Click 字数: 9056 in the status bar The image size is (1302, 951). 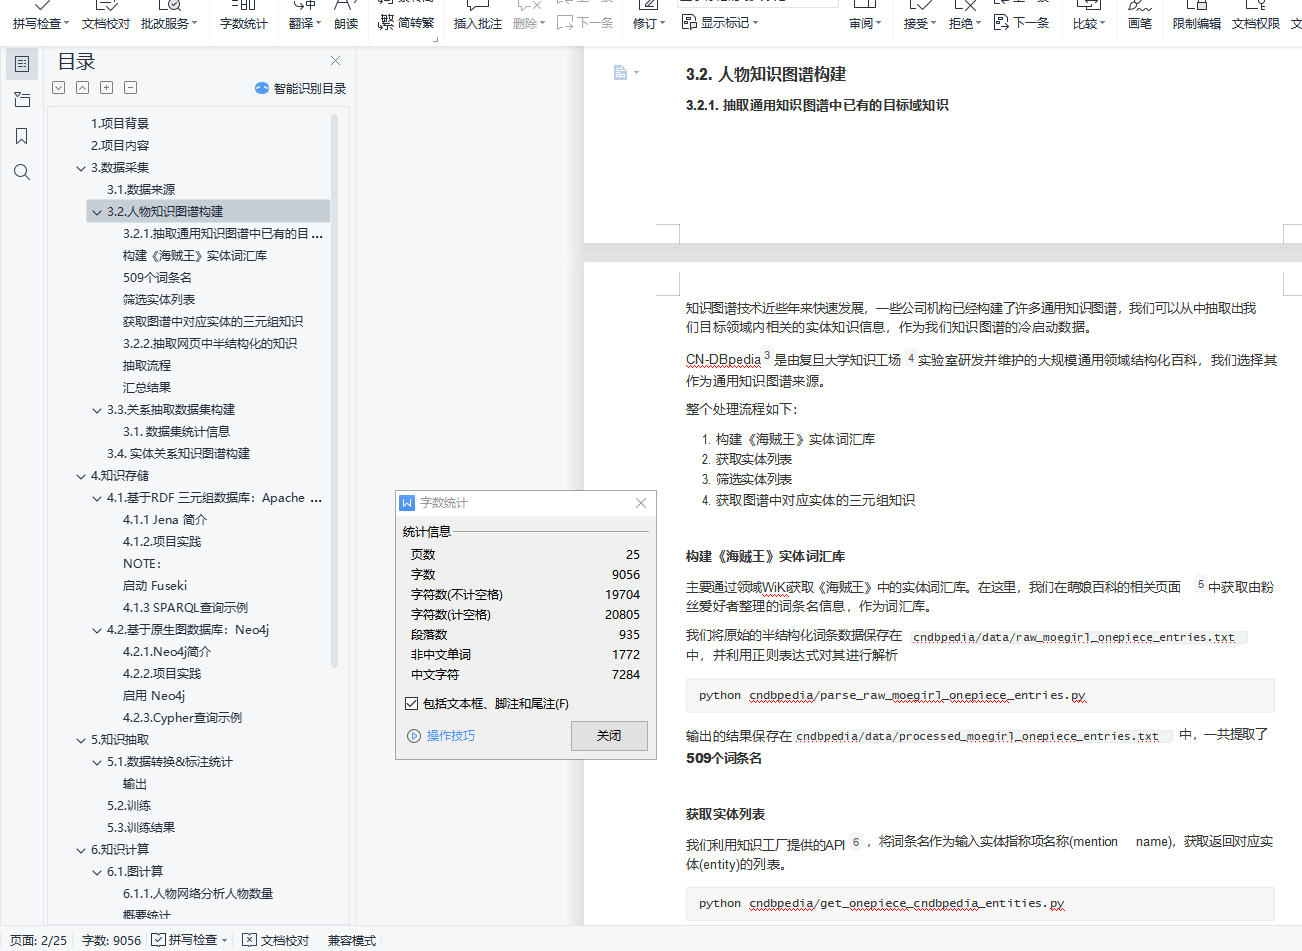(111, 940)
